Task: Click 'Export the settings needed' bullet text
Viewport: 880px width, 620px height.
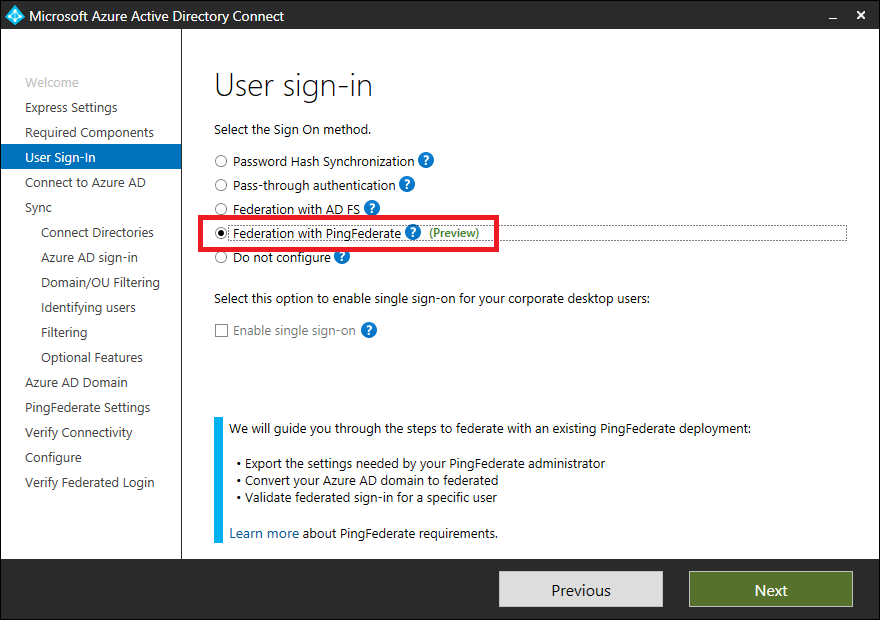Action: pos(425,463)
